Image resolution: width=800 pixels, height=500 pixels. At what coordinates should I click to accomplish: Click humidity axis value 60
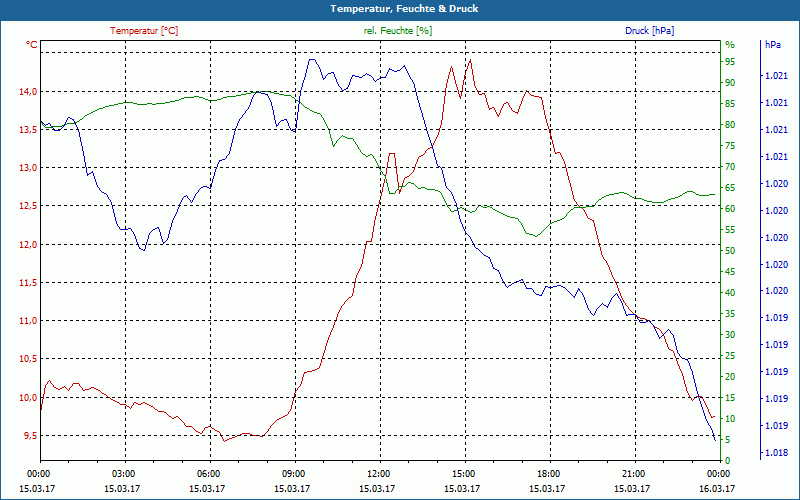730,209
